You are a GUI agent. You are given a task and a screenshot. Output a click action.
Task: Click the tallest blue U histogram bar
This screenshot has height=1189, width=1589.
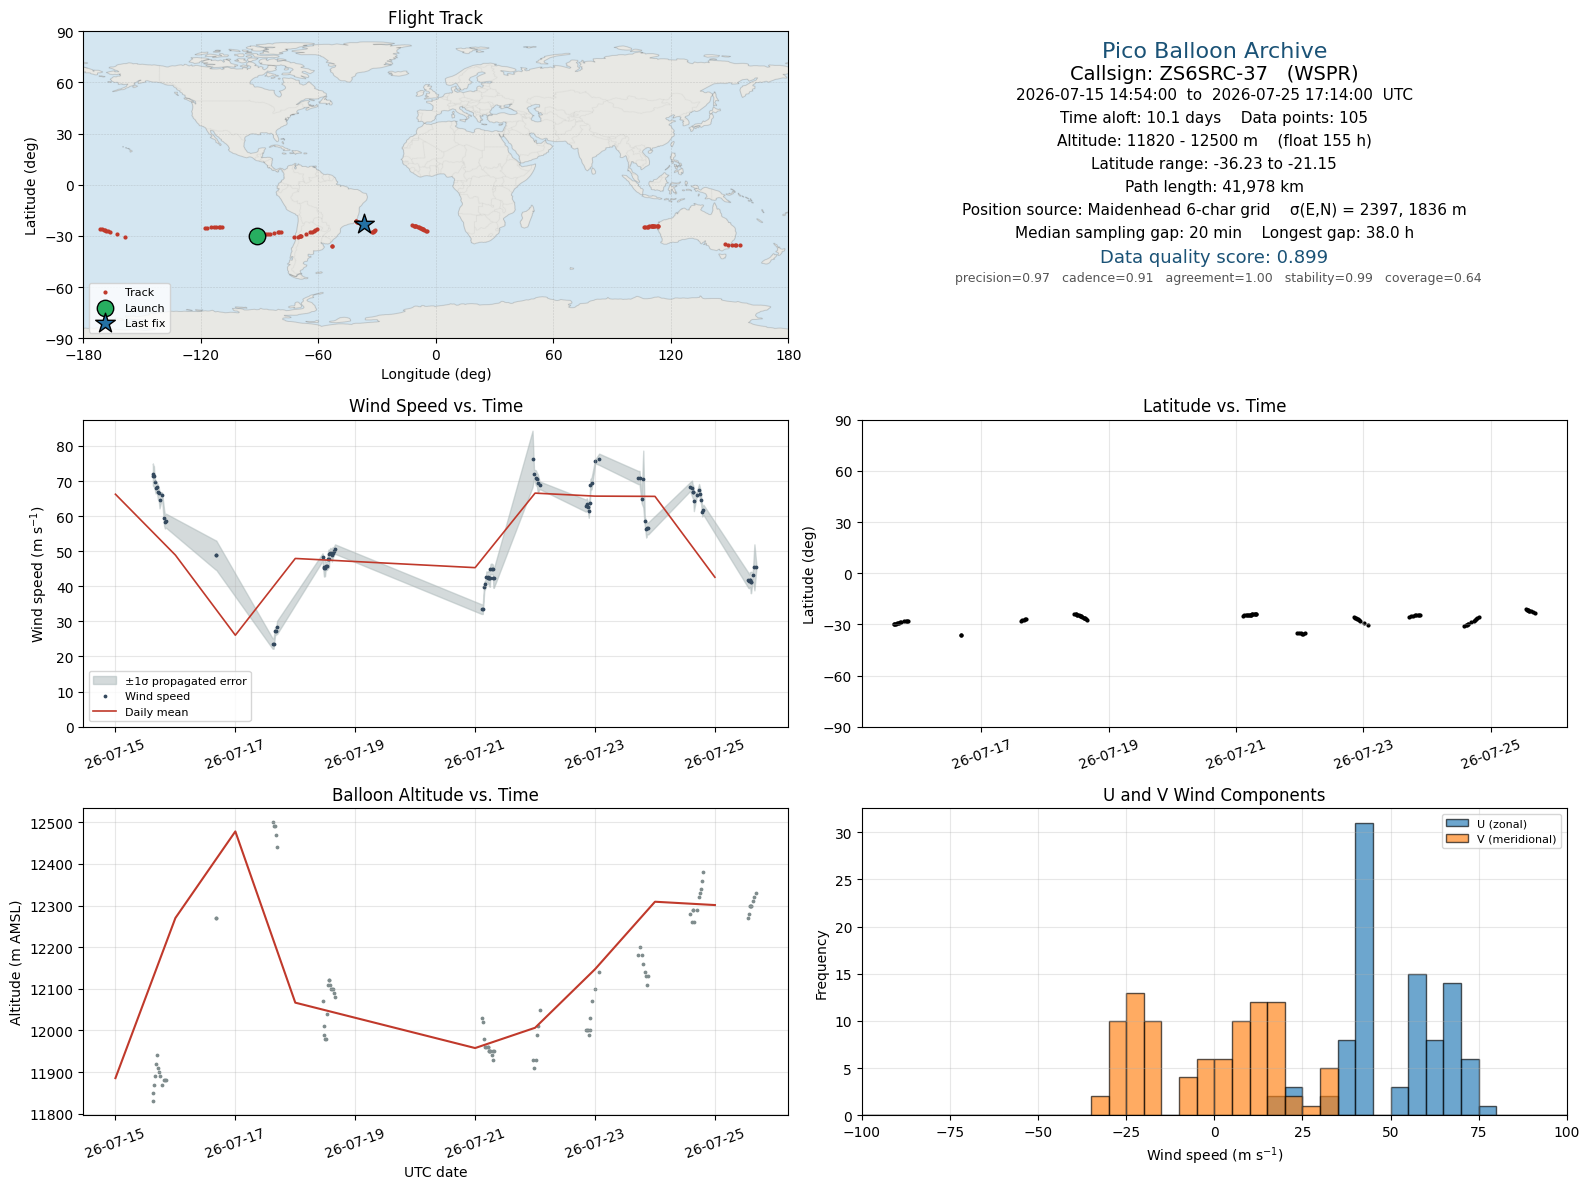[1364, 969]
